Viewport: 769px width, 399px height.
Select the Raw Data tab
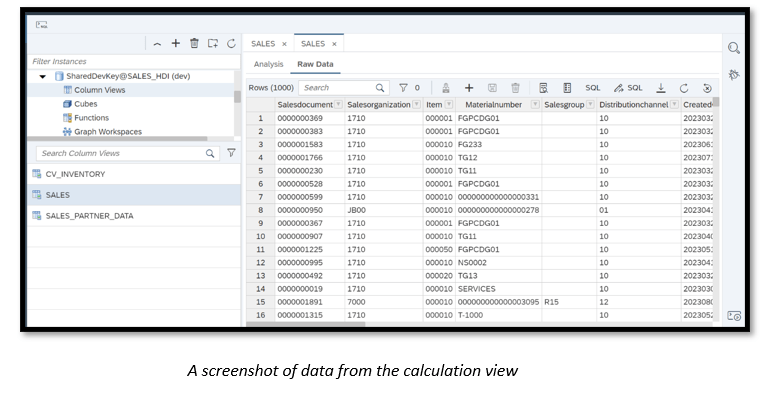click(315, 64)
